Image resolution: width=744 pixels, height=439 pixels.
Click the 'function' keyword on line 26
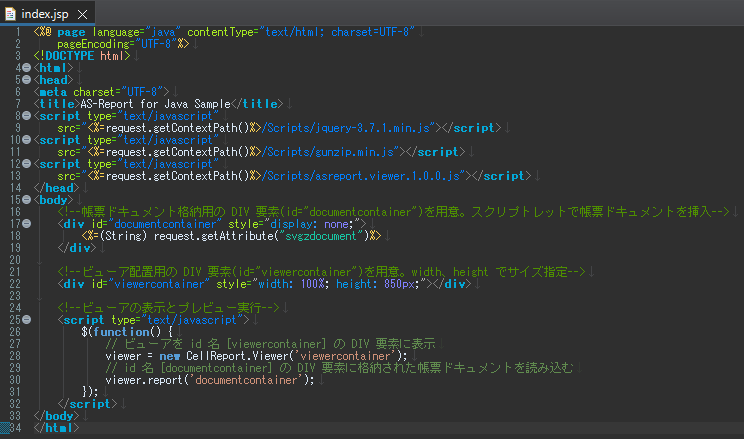click(x=121, y=332)
